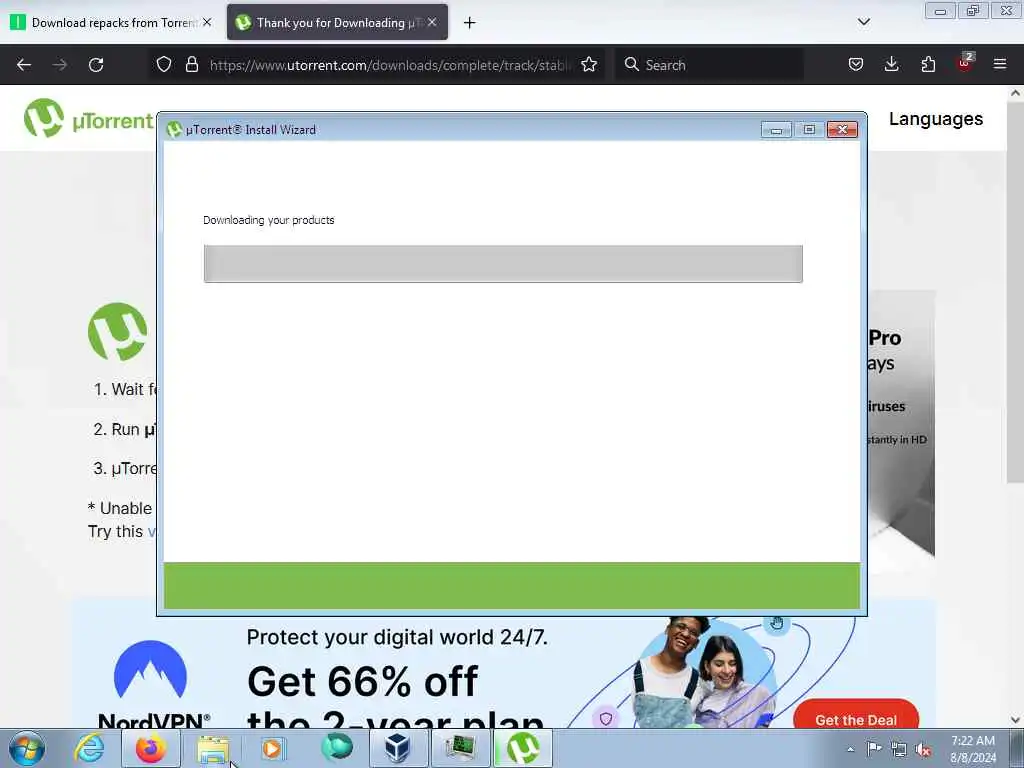Open the uBlock extension icon with badge
Image resolution: width=1024 pixels, height=768 pixels.
[965, 63]
